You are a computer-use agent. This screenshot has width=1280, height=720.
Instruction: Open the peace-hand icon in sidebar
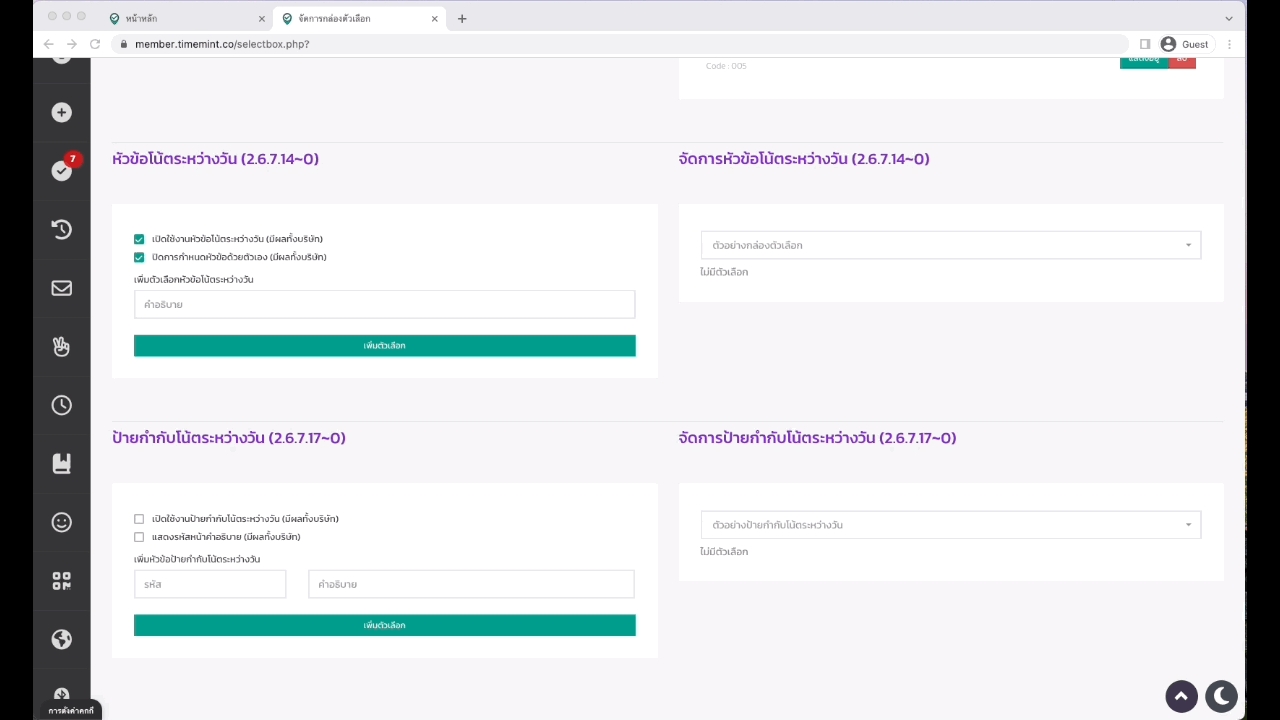click(x=62, y=347)
